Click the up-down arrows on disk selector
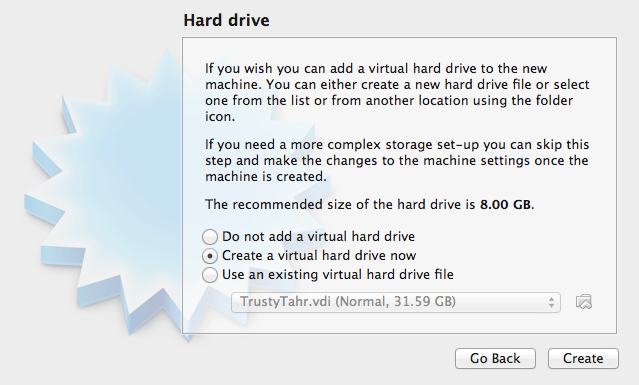This screenshot has height=385, width=639. 551,302
